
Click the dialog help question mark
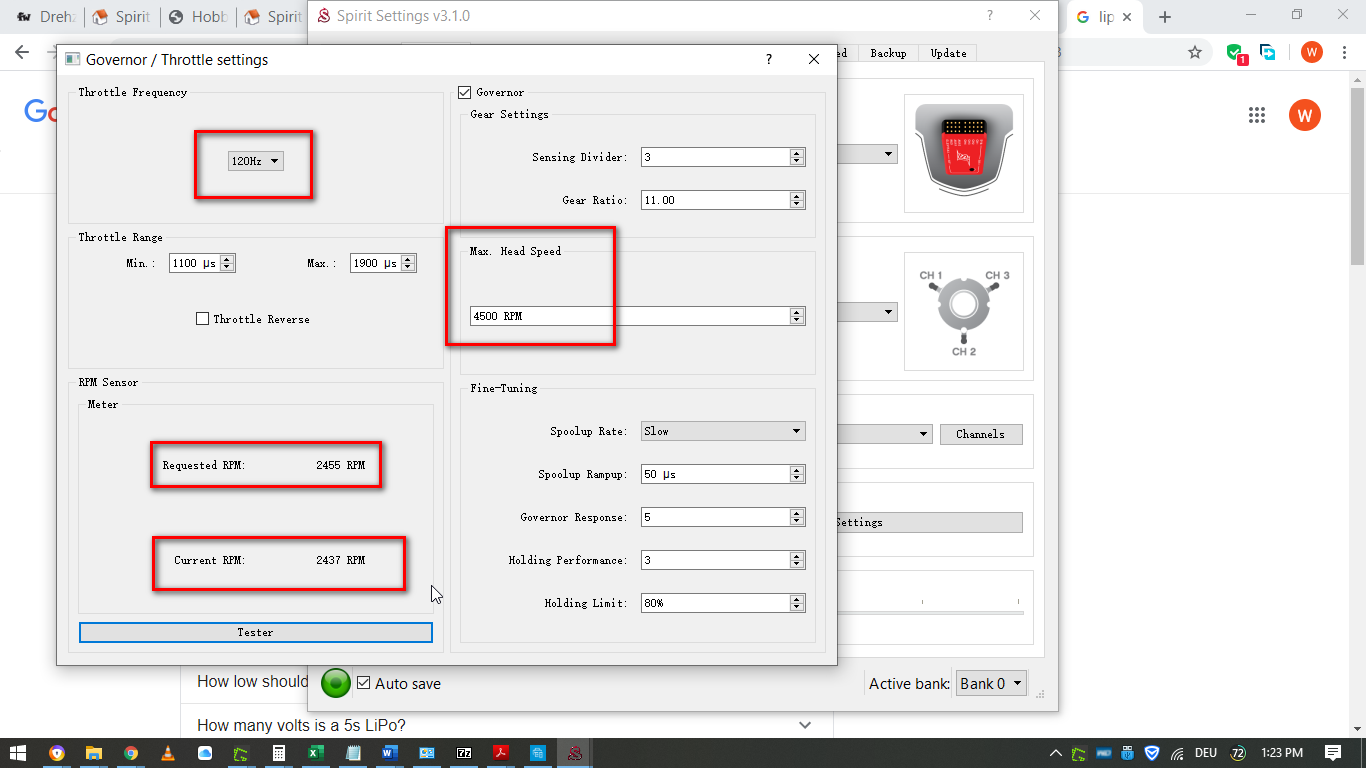pyautogui.click(x=768, y=60)
